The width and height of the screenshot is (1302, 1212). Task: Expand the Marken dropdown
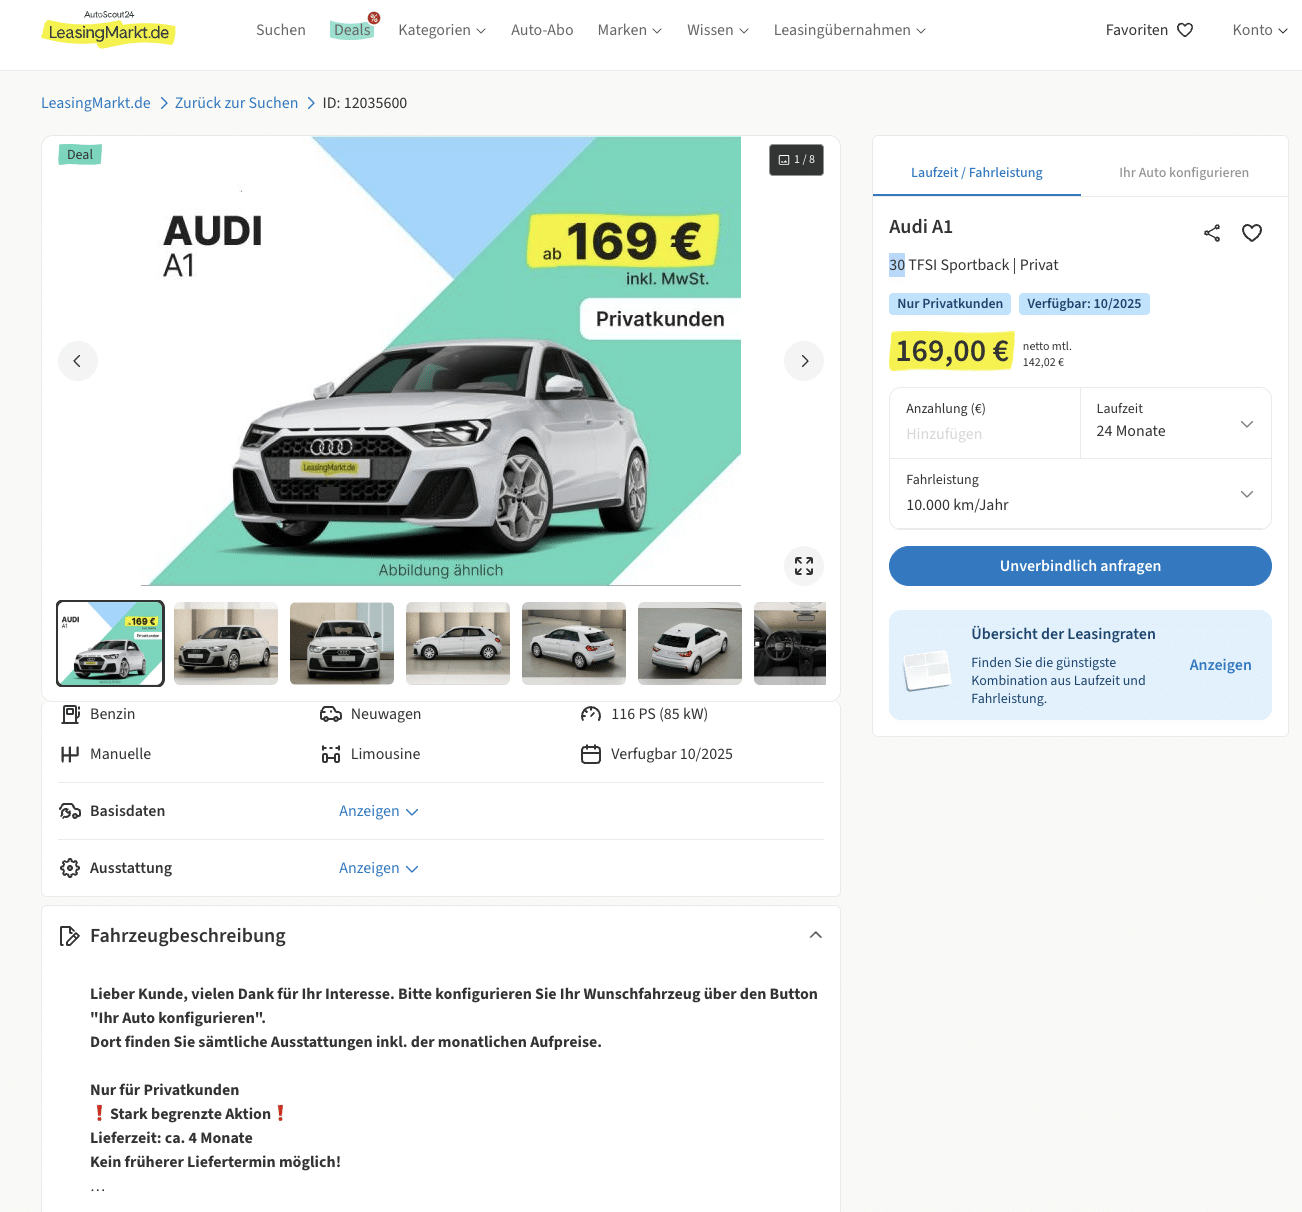[630, 30]
